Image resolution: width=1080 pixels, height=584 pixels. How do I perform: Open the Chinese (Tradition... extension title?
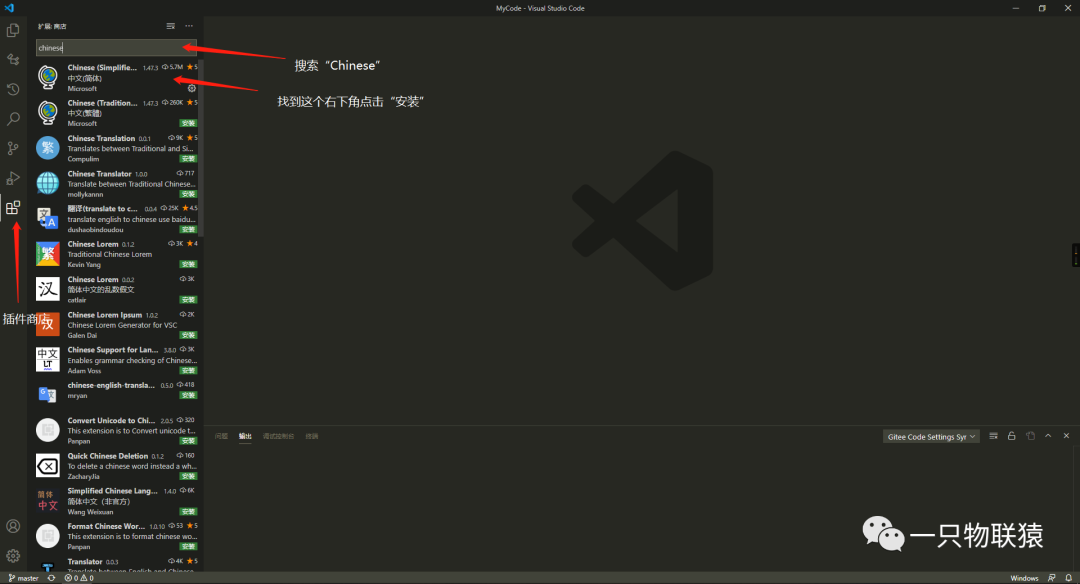pyautogui.click(x=102, y=103)
